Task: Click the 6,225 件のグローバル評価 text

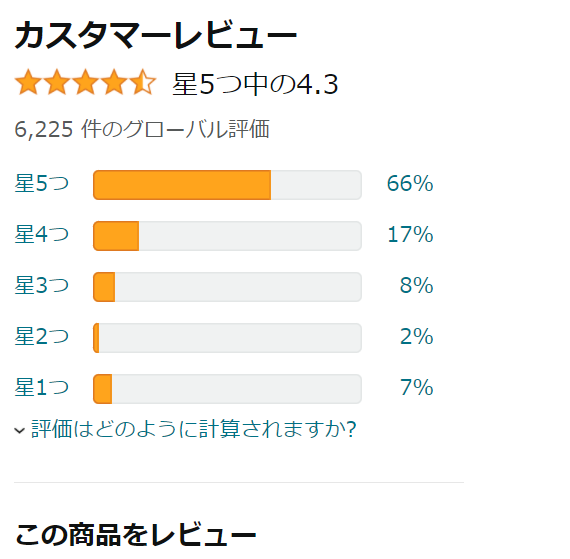Action: 142,129
